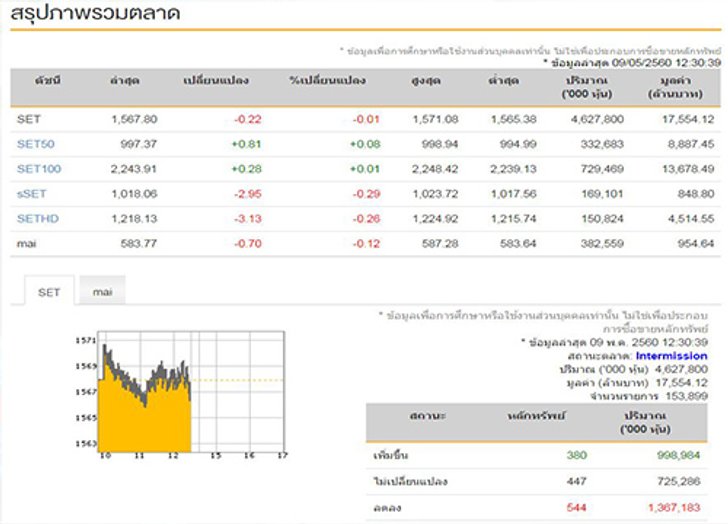Select mai percent change -0.12
The image size is (728, 524).
coord(366,244)
